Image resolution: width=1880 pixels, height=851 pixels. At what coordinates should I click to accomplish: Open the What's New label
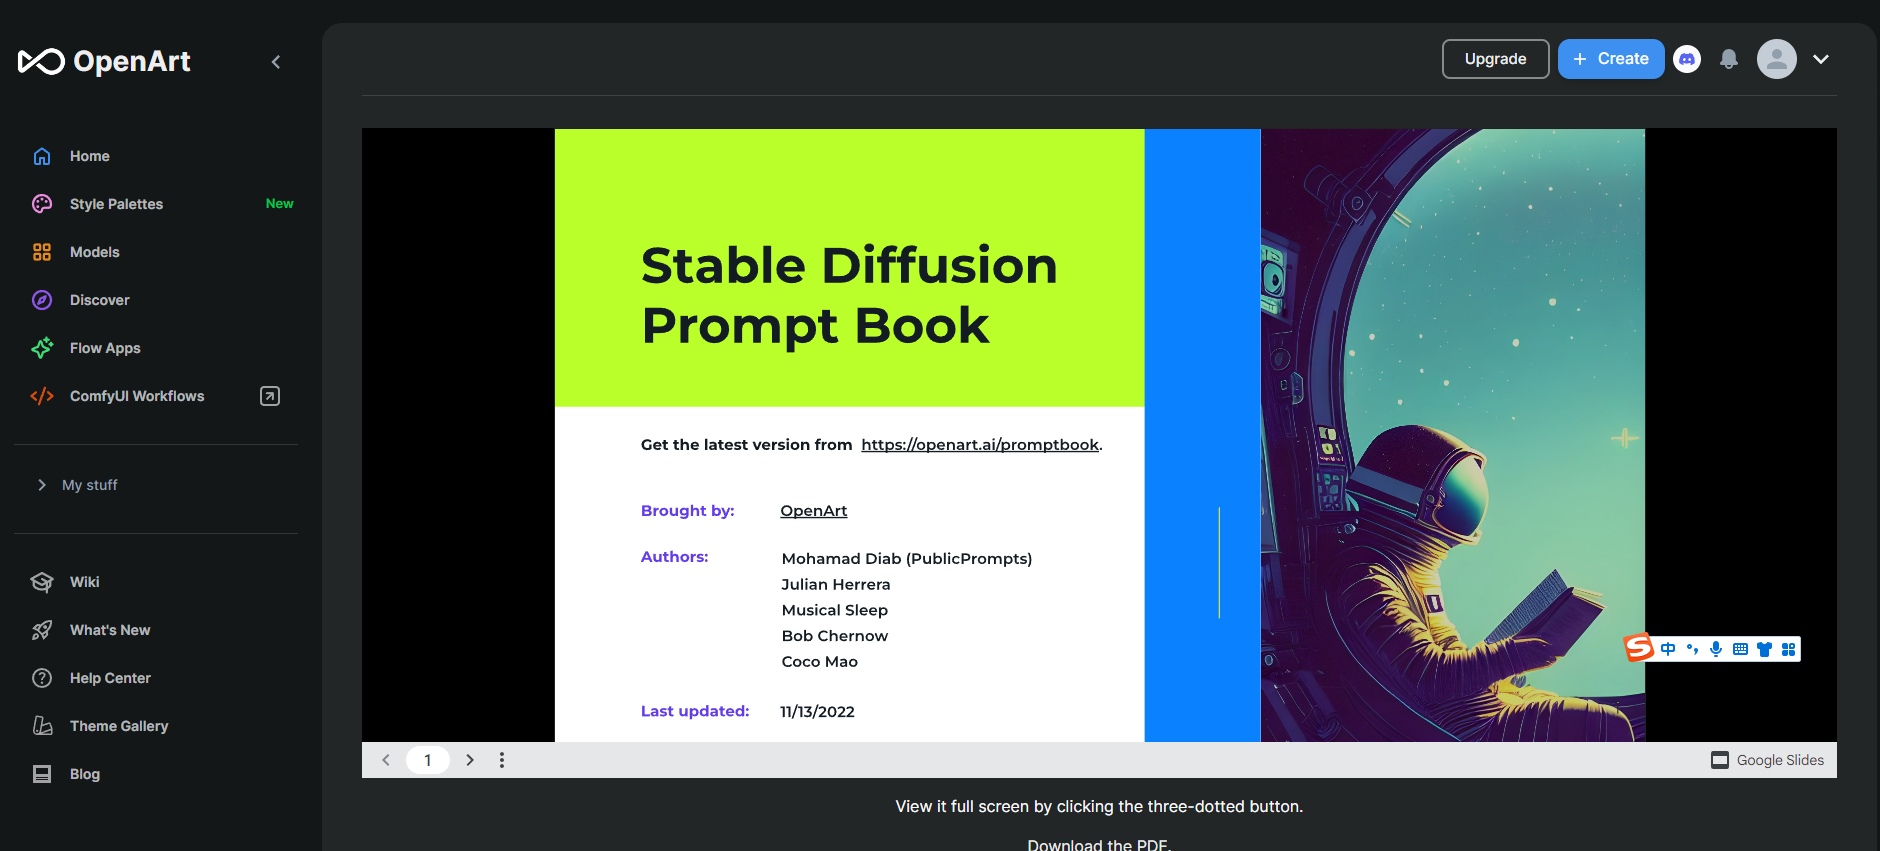110,630
